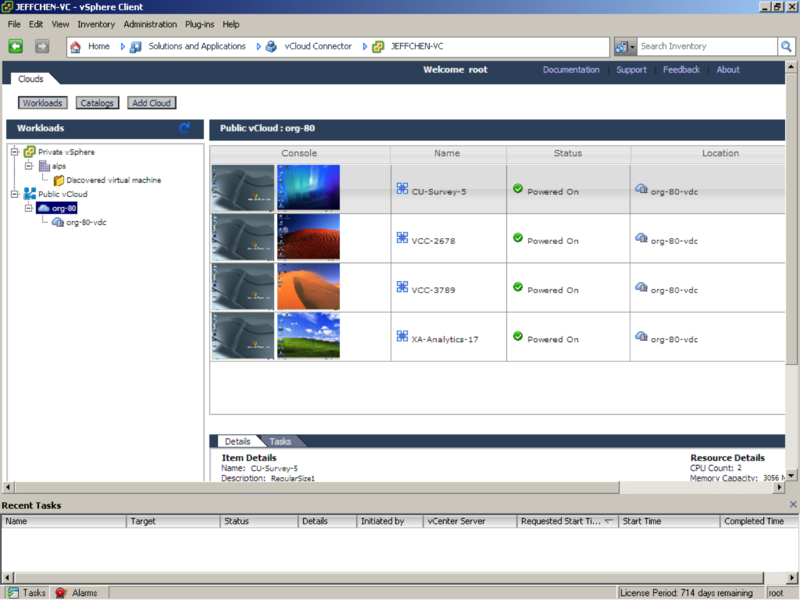Select the Details tab
800x600 pixels.
tap(238, 441)
